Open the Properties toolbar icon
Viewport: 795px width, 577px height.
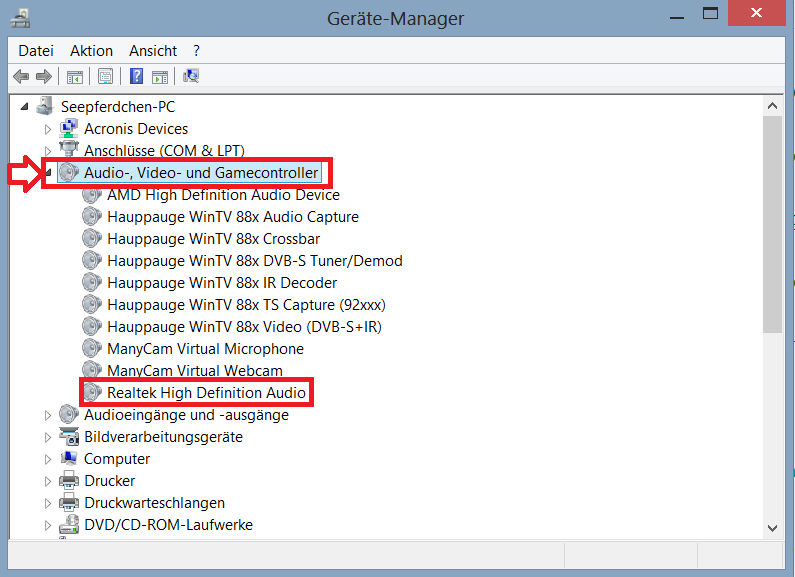pyautogui.click(x=105, y=77)
